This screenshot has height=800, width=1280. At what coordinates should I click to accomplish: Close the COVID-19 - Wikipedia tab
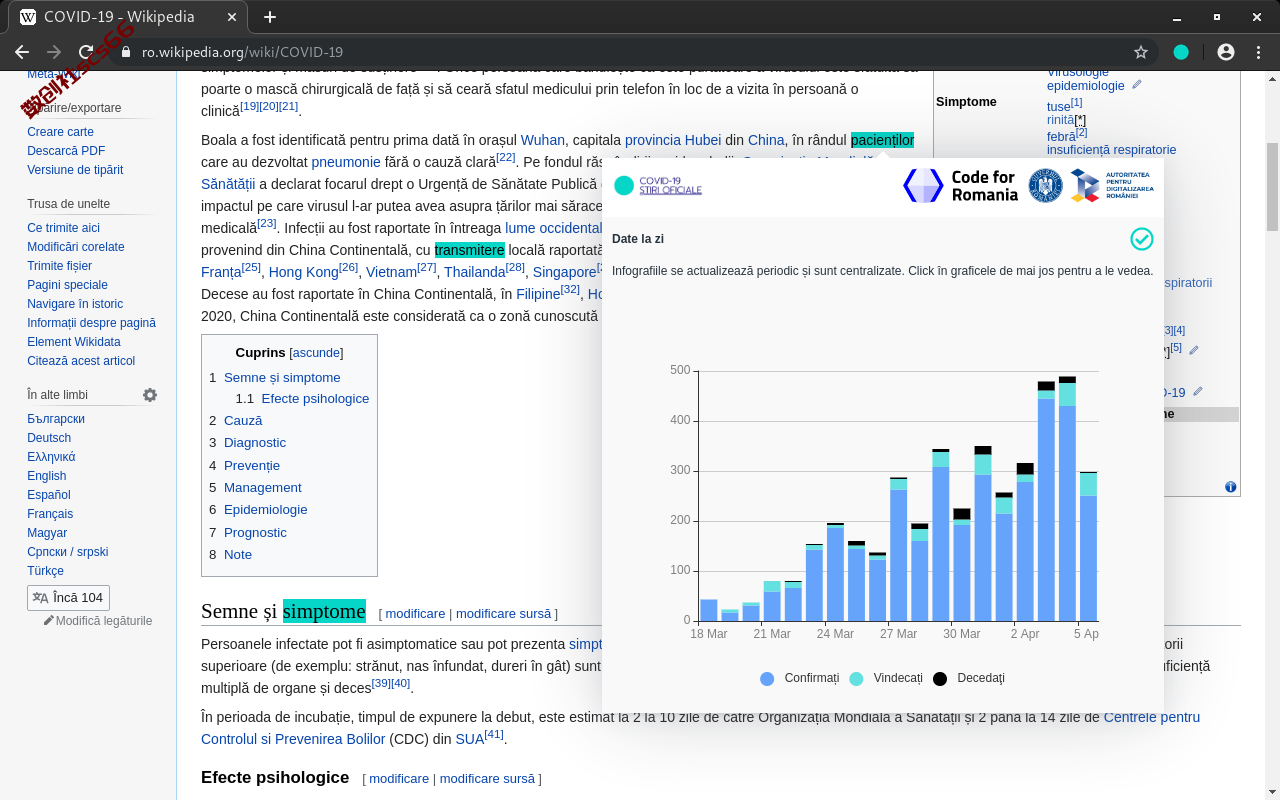tap(232, 17)
